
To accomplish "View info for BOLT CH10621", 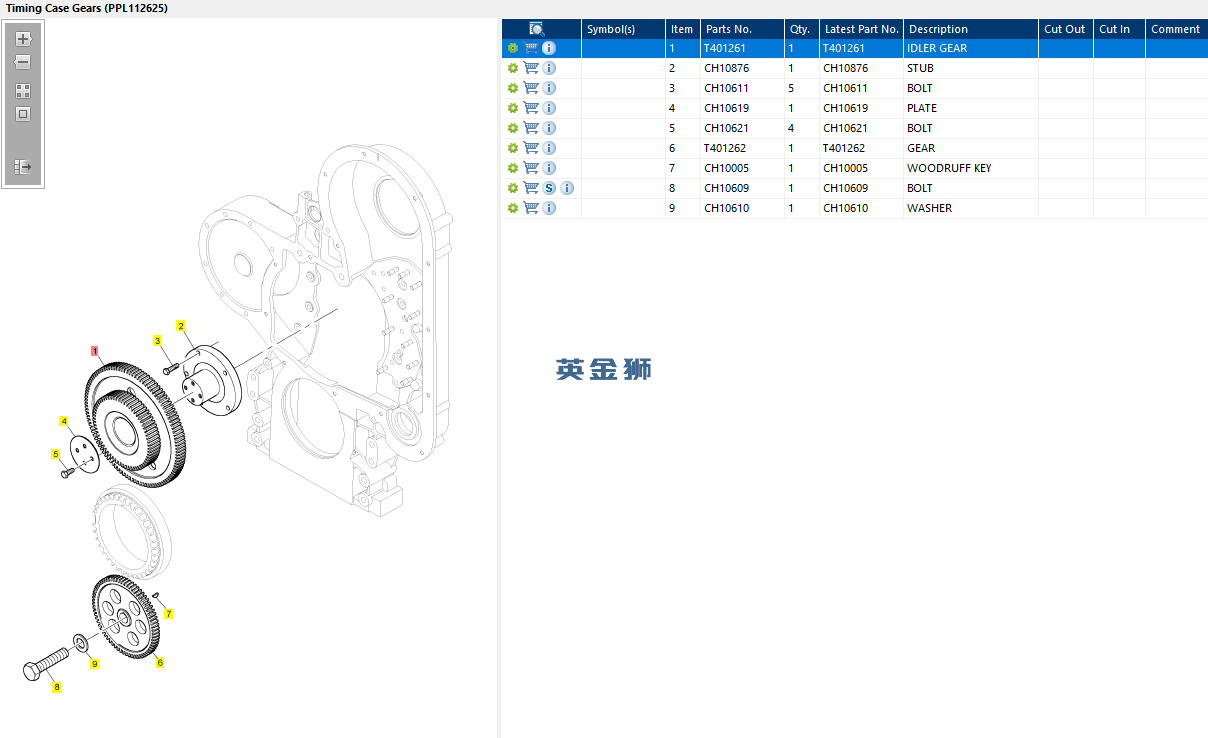I will click(549, 128).
